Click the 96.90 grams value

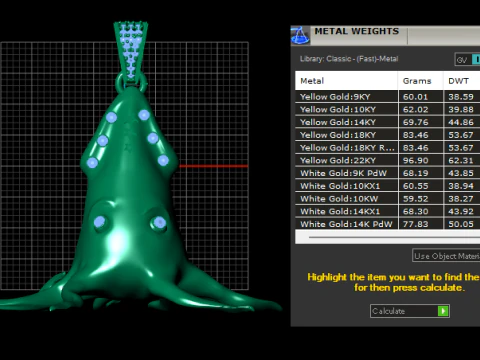pos(415,160)
